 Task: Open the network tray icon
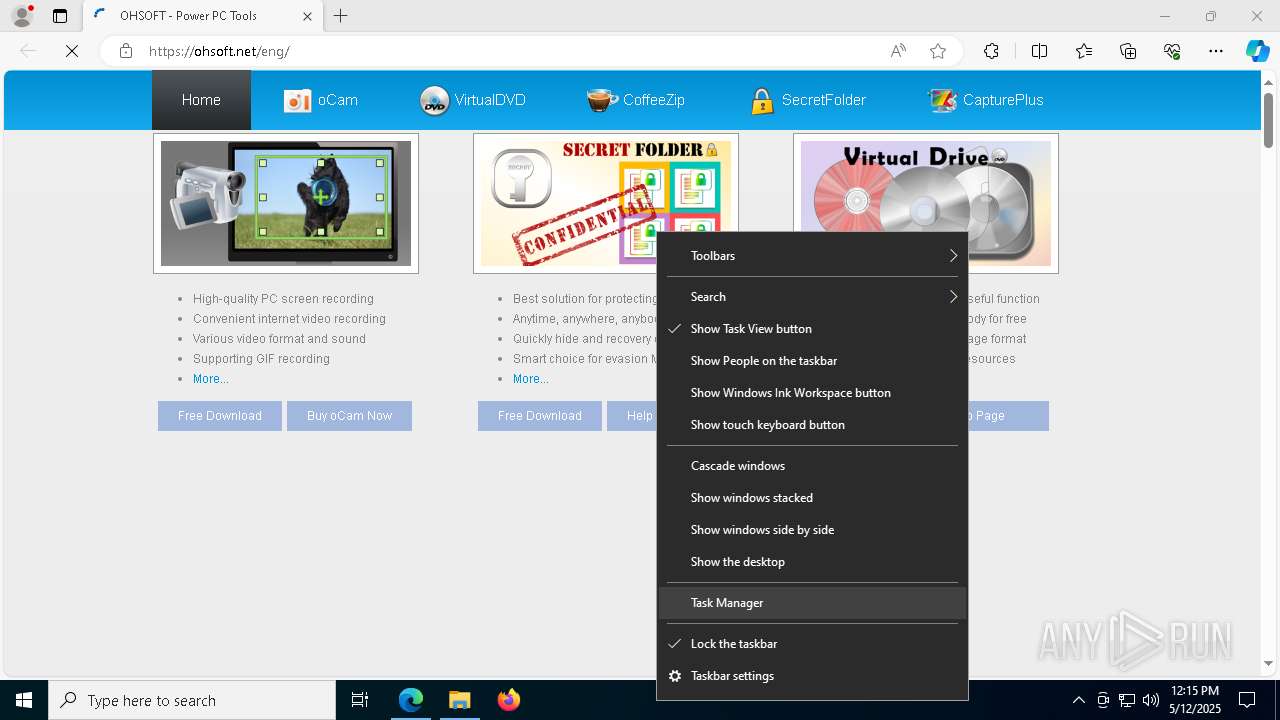[x=1126, y=700]
